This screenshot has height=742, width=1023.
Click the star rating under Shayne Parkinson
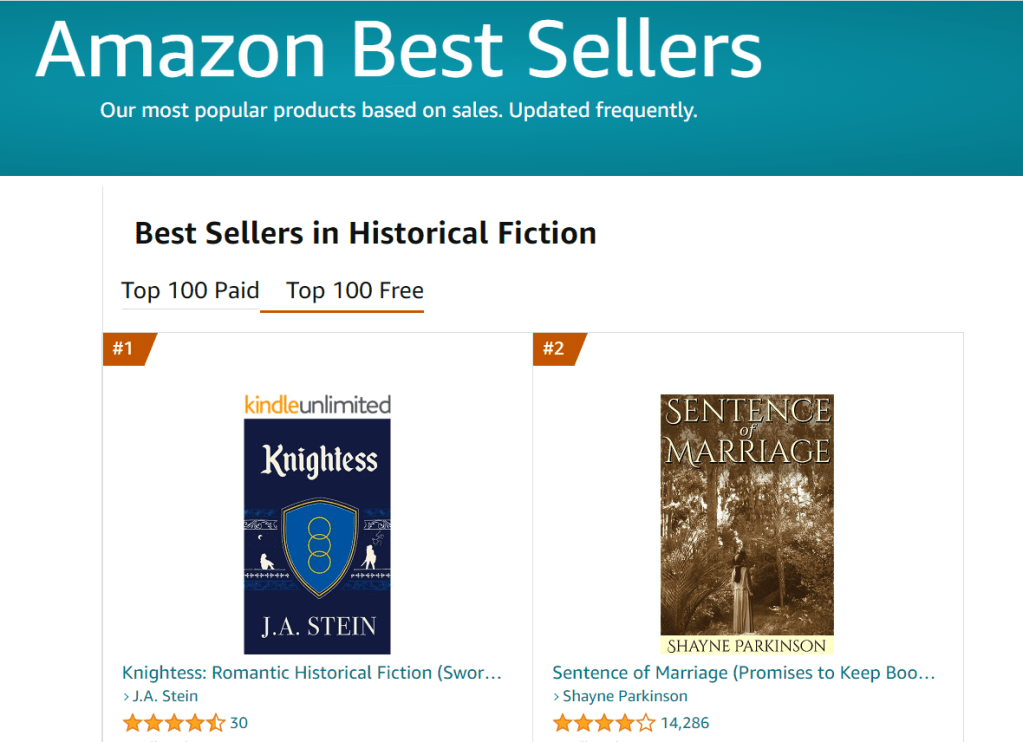603,723
